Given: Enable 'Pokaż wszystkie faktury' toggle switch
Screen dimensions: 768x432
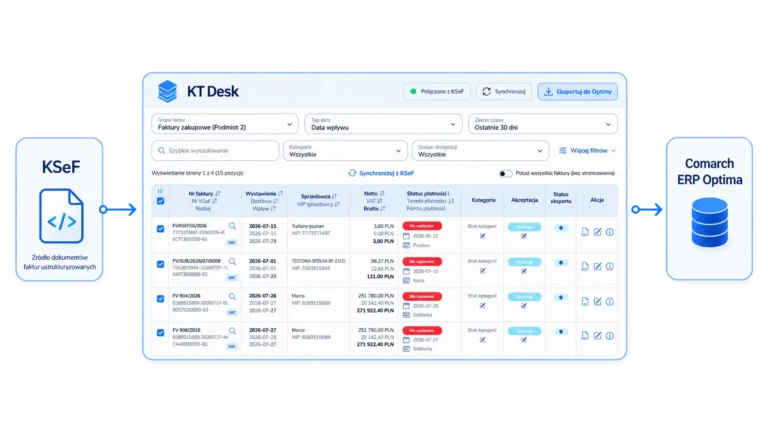Looking at the screenshot, I should tap(505, 173).
